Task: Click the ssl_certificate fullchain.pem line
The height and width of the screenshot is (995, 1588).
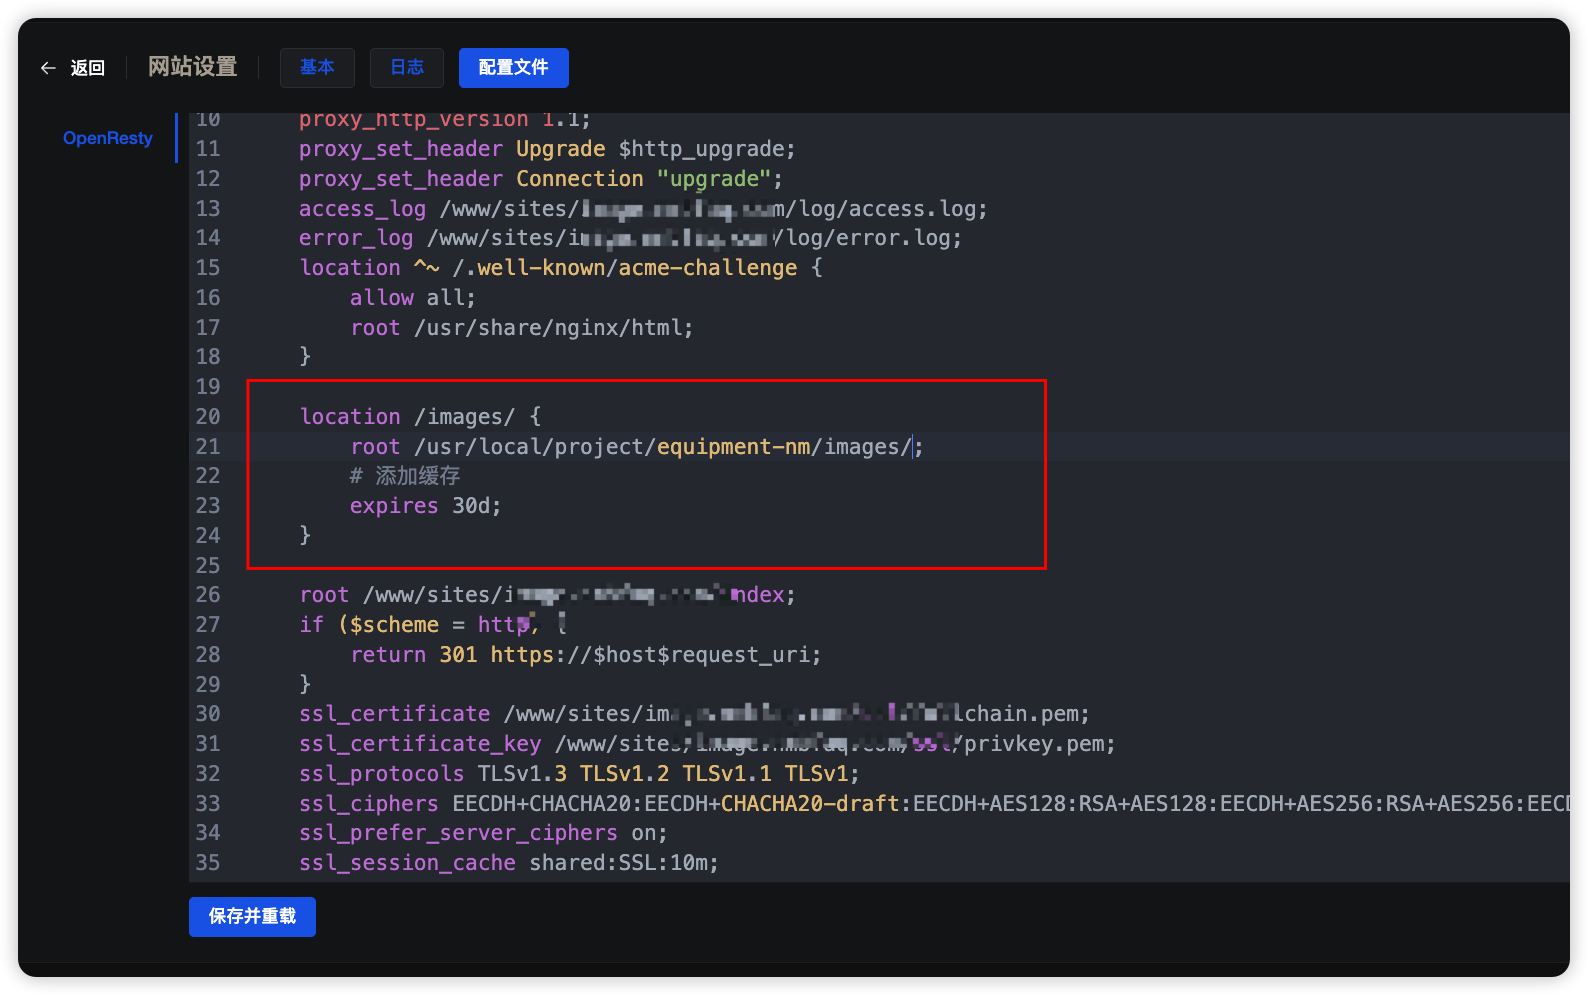Action: pyautogui.click(x=694, y=714)
